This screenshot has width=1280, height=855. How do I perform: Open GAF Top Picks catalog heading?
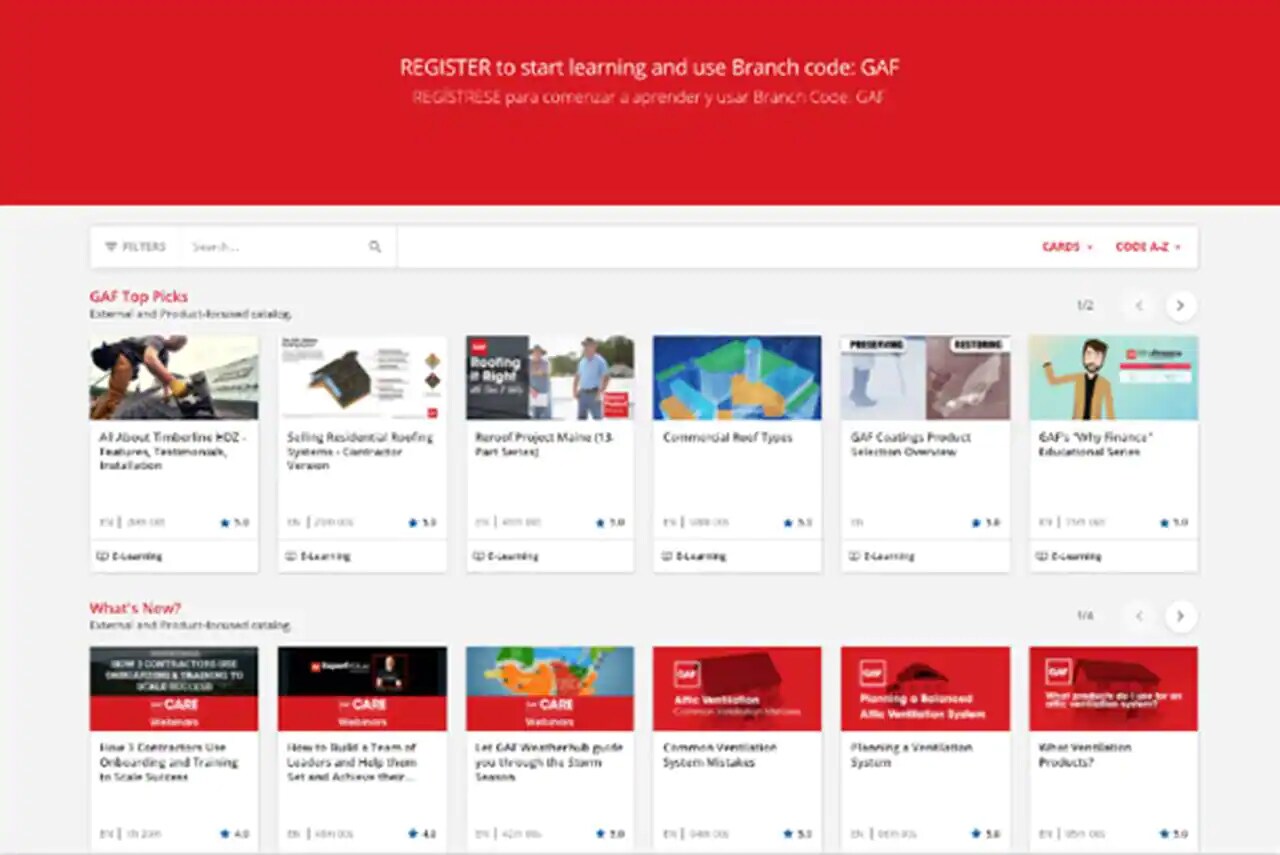pyautogui.click(x=139, y=296)
